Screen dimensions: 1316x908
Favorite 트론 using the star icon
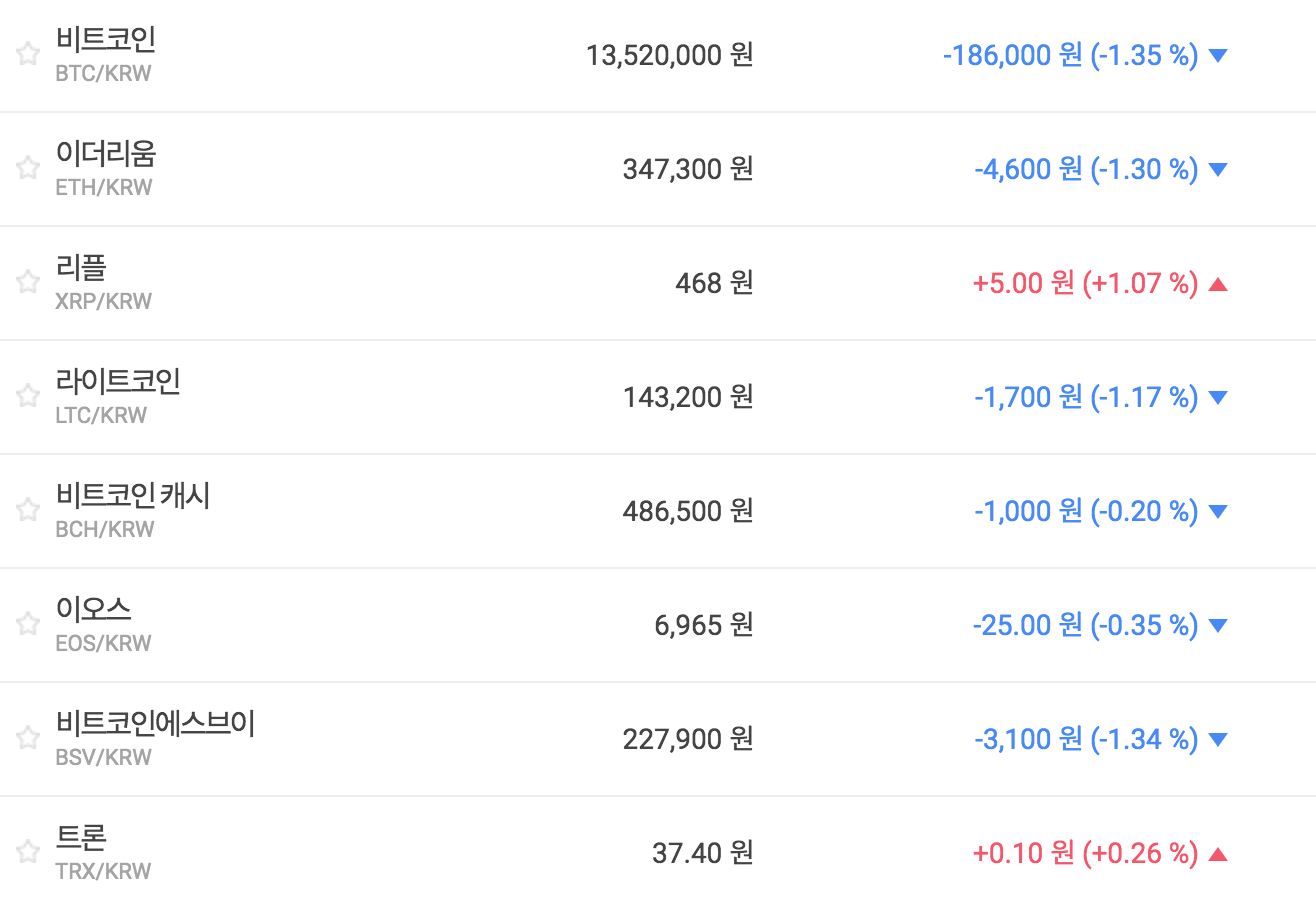click(27, 853)
